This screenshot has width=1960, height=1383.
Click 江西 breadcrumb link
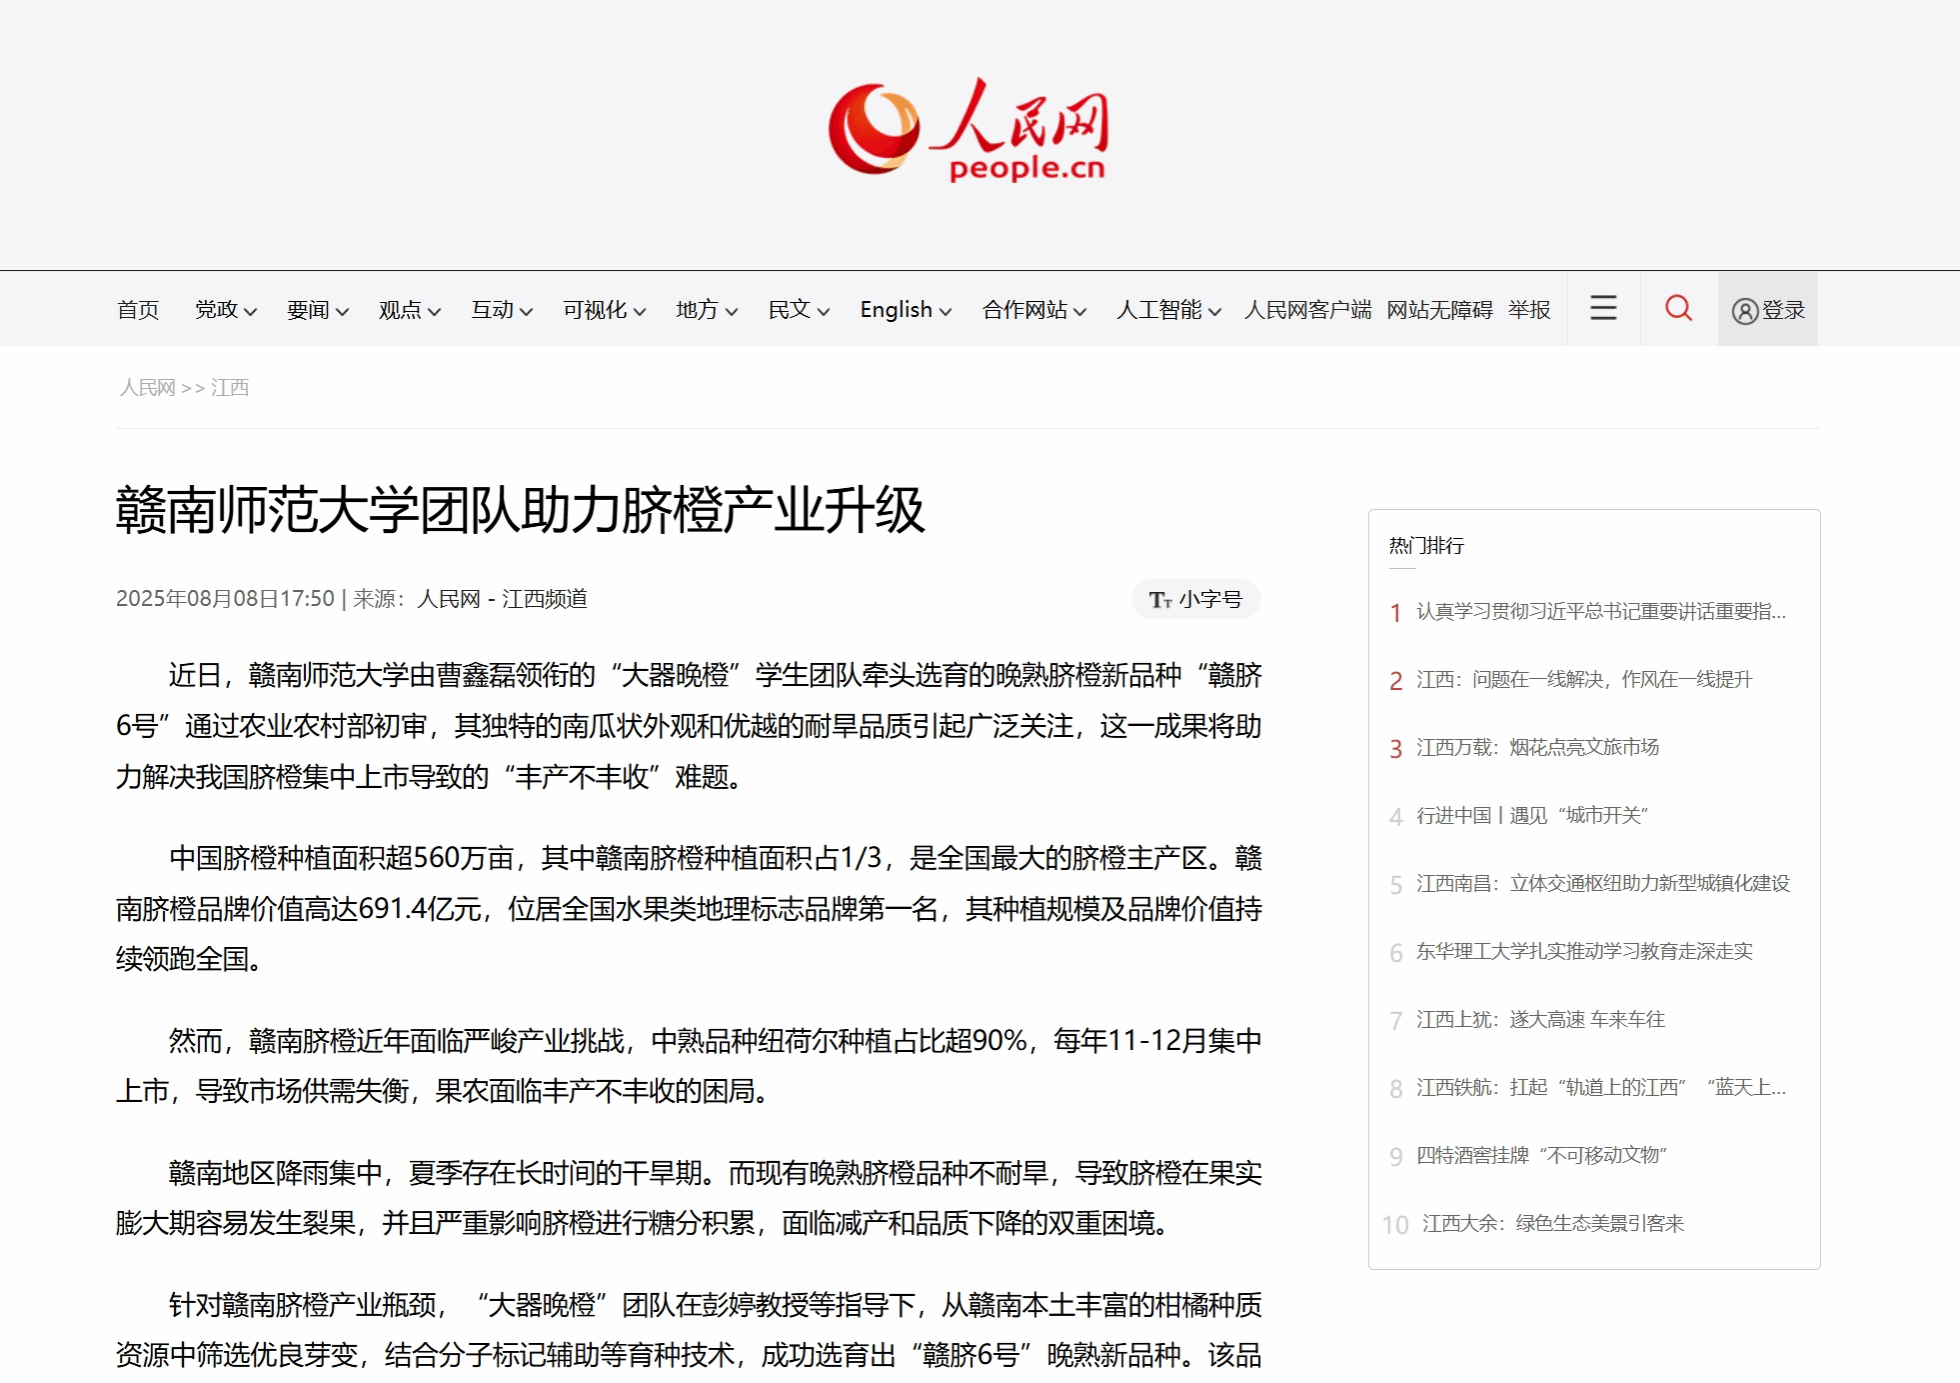point(230,388)
